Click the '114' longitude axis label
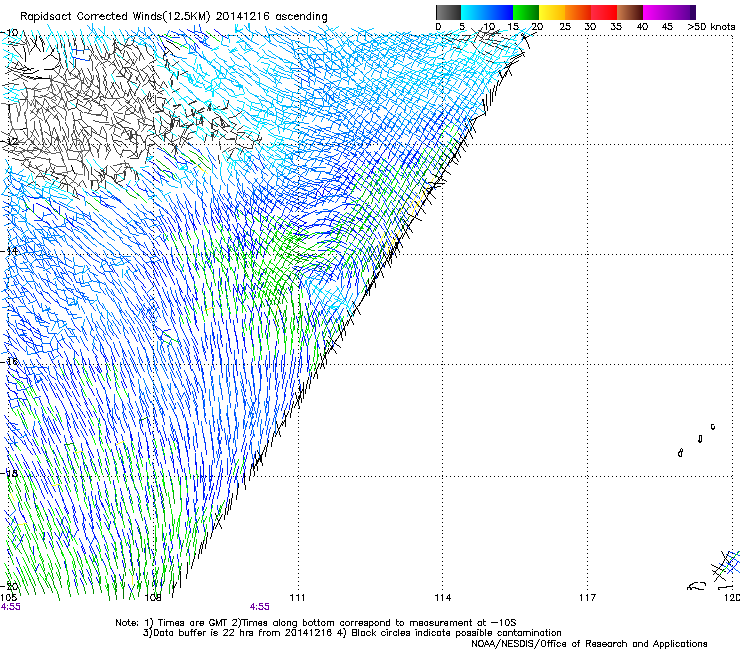The image size is (740, 650). click(x=443, y=598)
